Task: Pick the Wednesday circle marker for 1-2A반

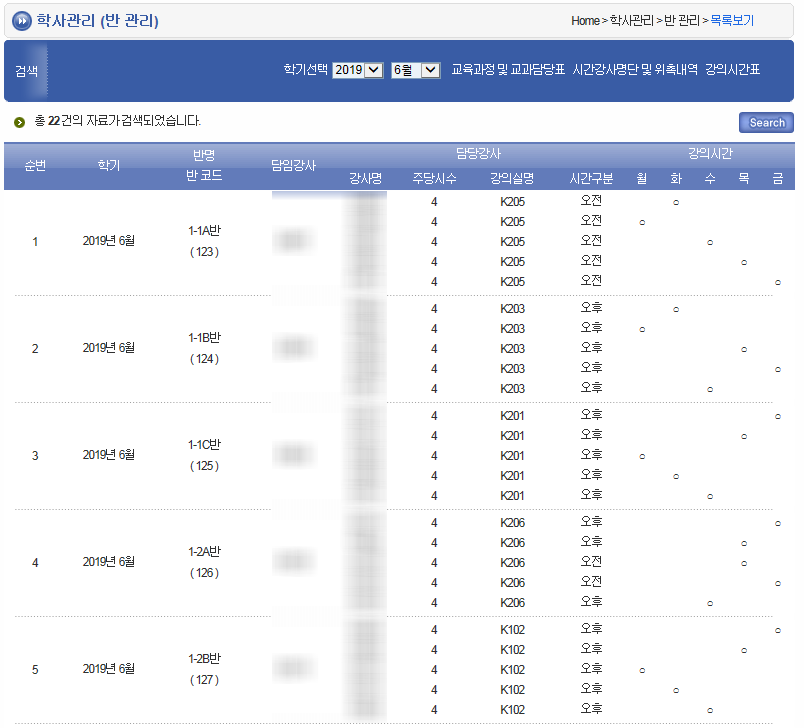Action: pyautogui.click(x=710, y=603)
